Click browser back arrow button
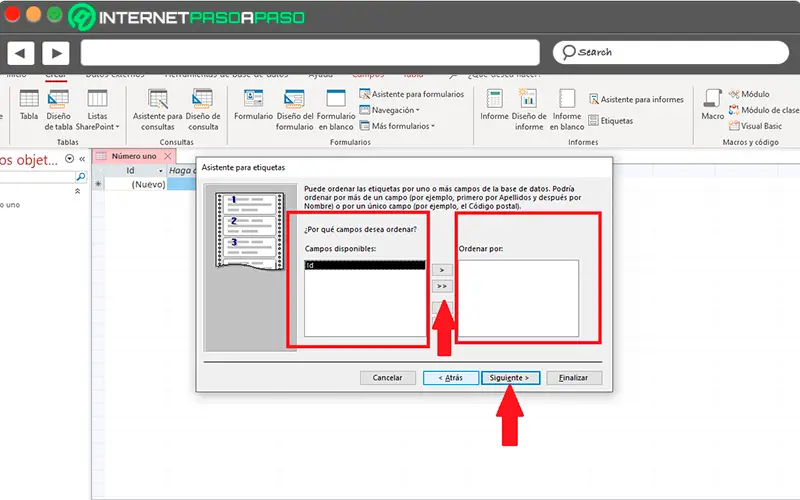The image size is (800, 500). click(20, 53)
